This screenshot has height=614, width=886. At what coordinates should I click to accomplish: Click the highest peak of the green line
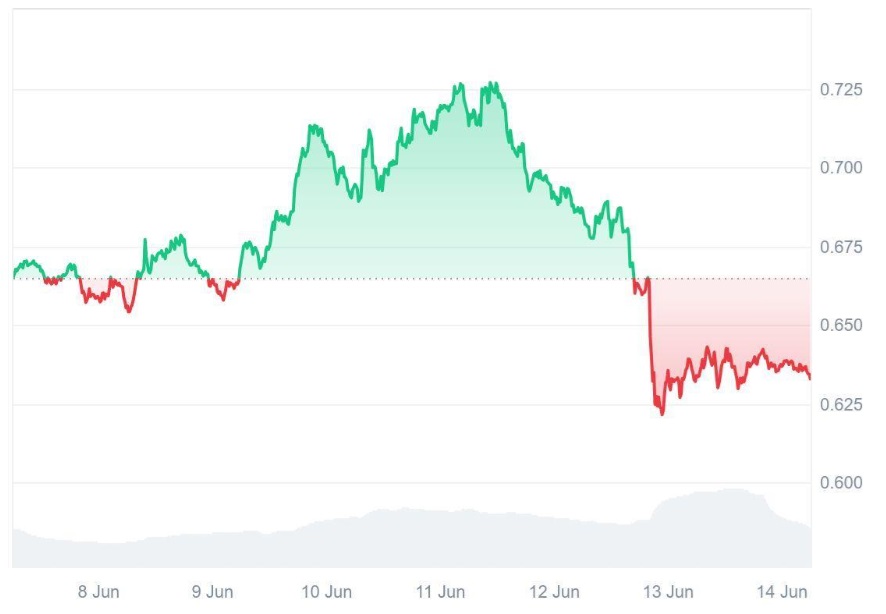click(x=491, y=84)
